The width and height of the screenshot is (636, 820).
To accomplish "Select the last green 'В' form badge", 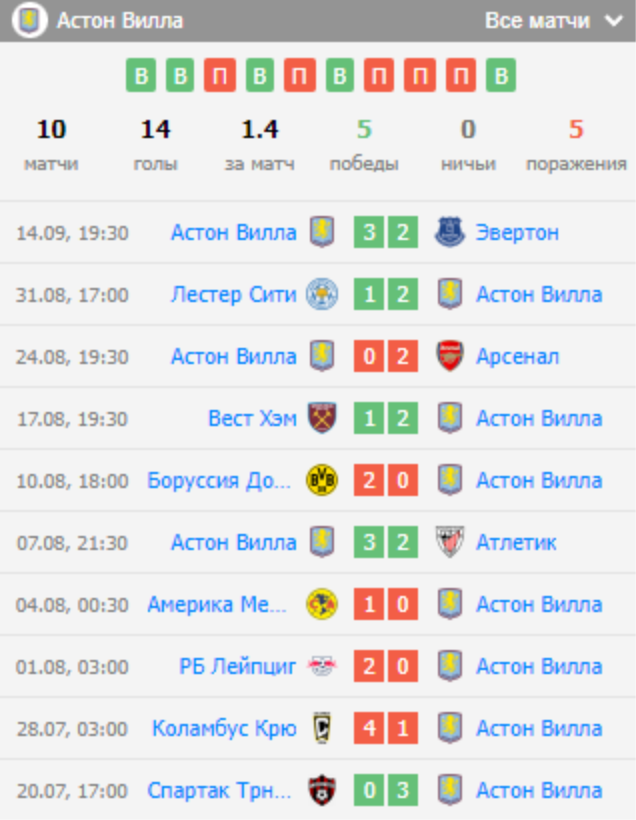I will point(502,76).
